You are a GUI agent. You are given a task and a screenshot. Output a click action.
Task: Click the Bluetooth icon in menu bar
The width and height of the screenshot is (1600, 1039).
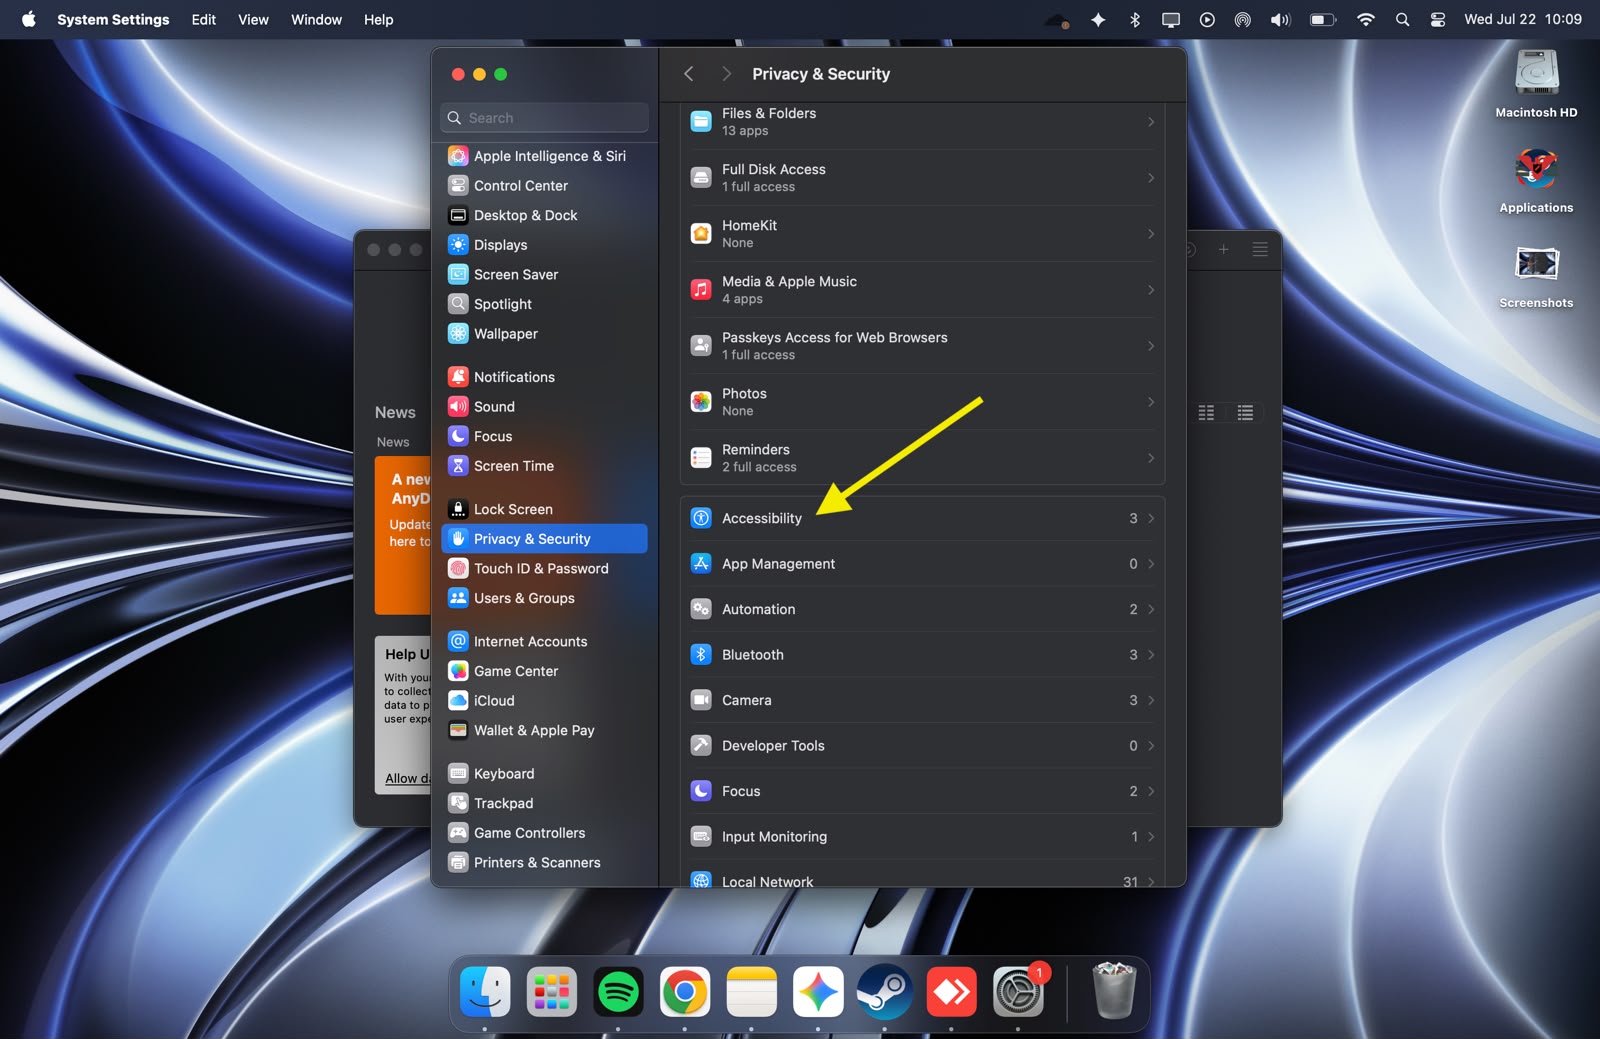point(1135,20)
